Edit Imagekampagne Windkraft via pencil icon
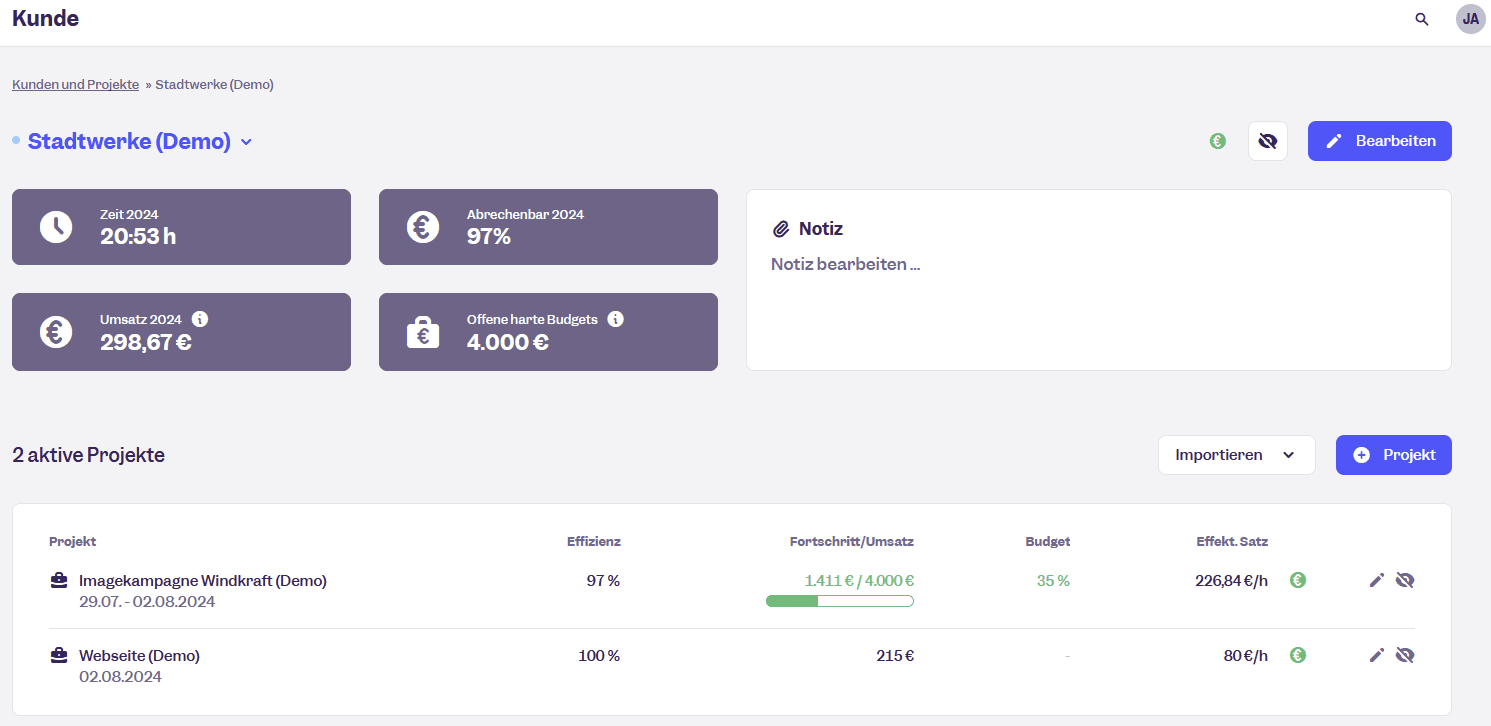1491x726 pixels. coord(1377,580)
